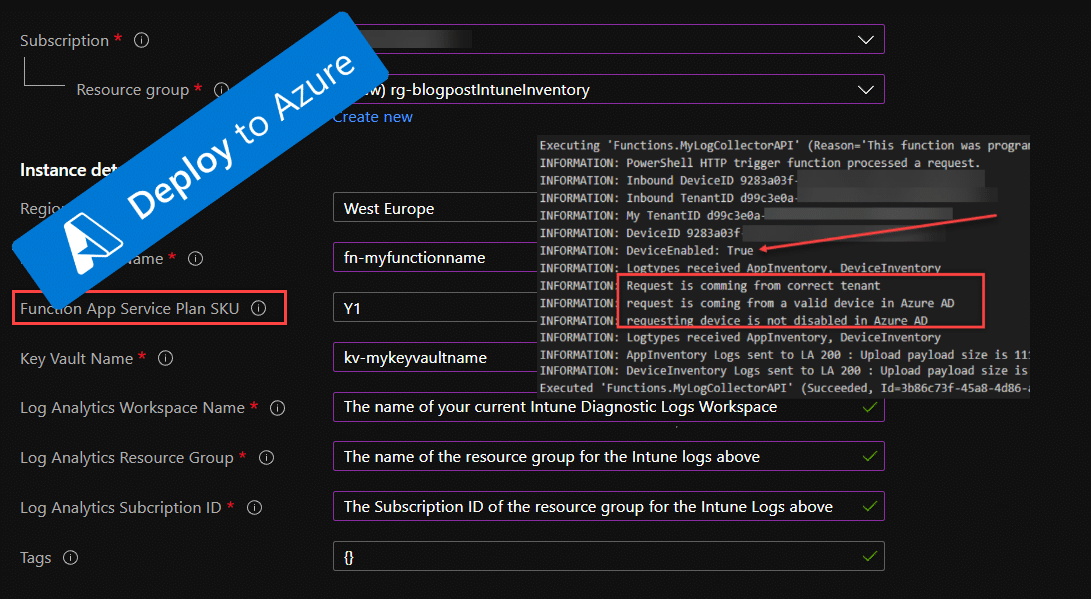Expand the rg-blogpostIntuneInventory selection chevron
The height and width of the screenshot is (600, 1091).
pyautogui.click(x=864, y=89)
